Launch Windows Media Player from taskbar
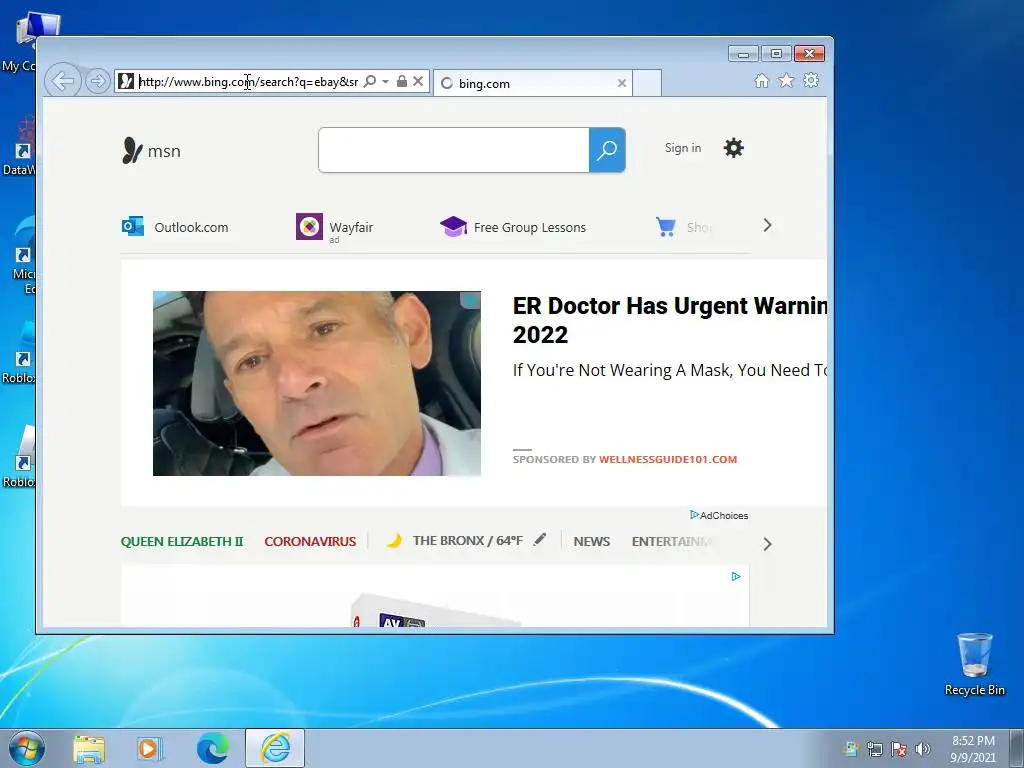 coord(150,749)
